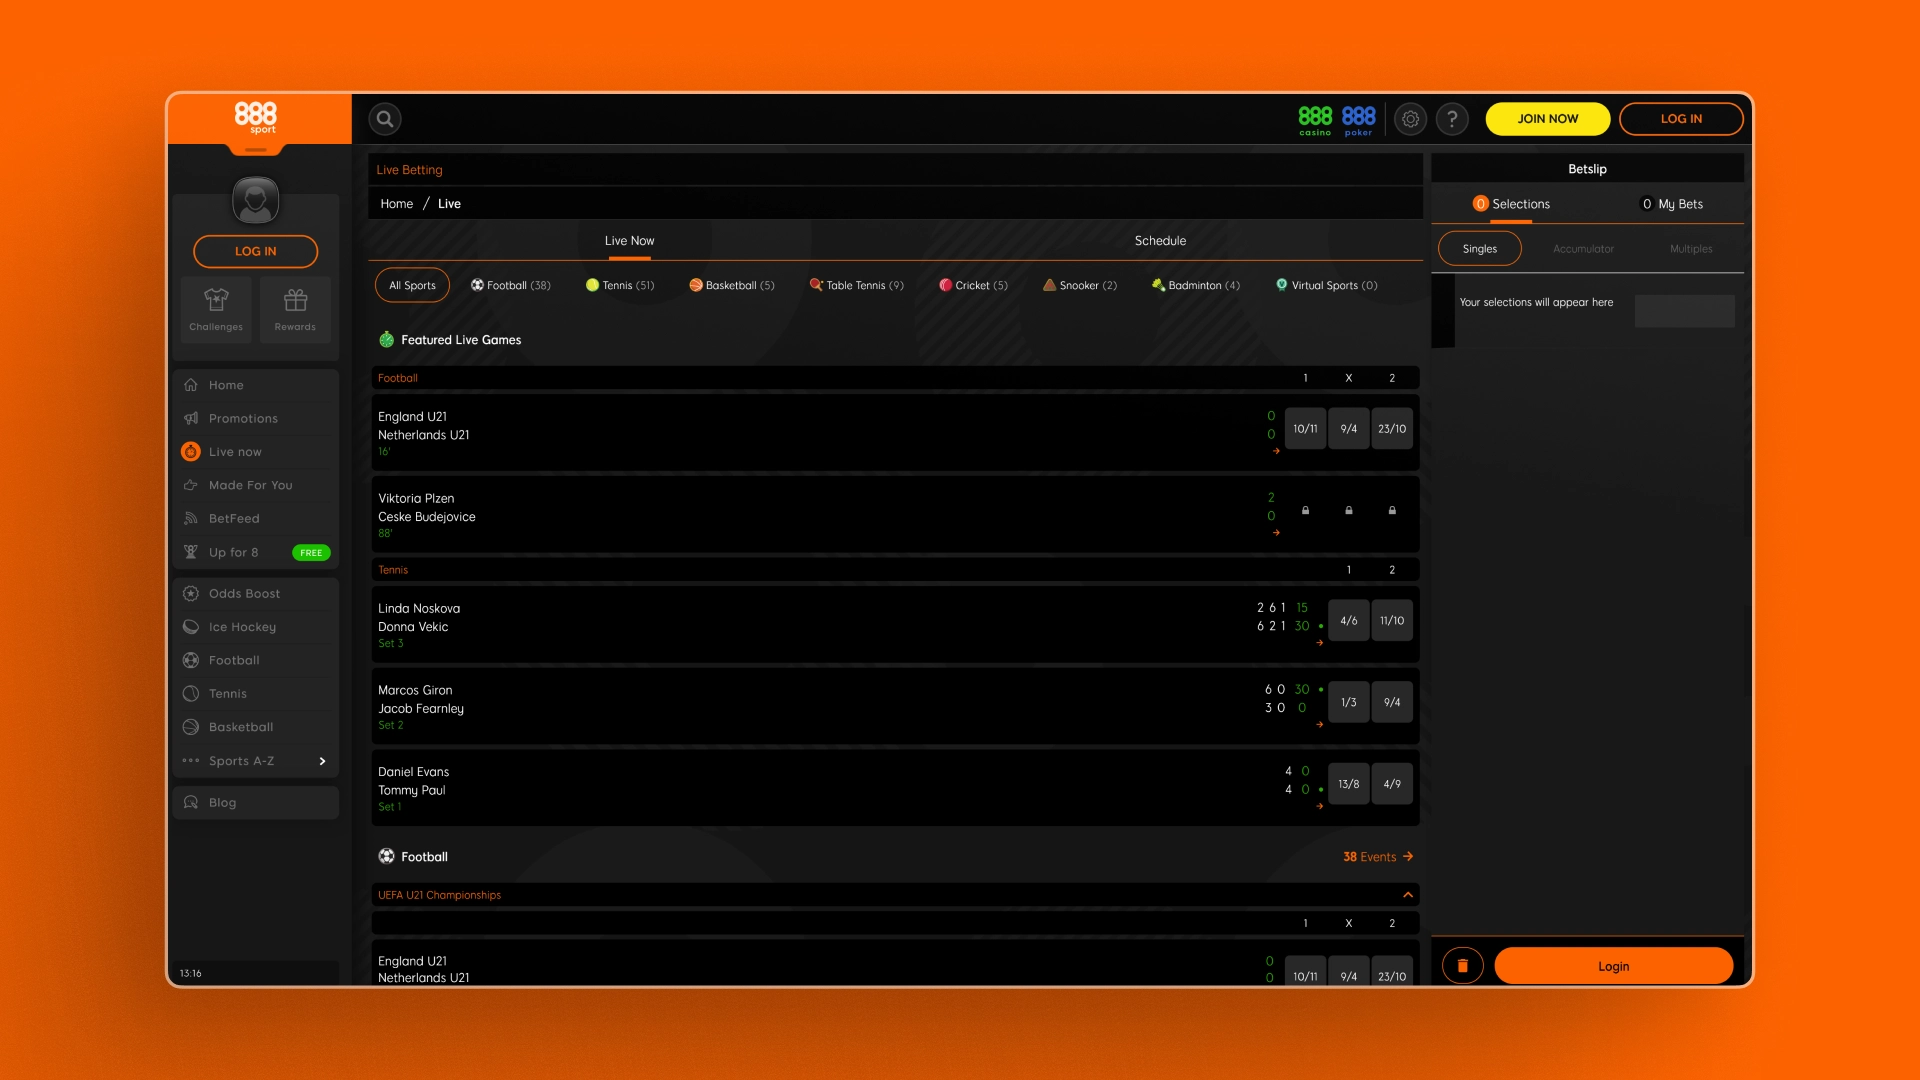This screenshot has width=1920, height=1080.
Task: Clear betslip with trash icon
Action: 1462,966
